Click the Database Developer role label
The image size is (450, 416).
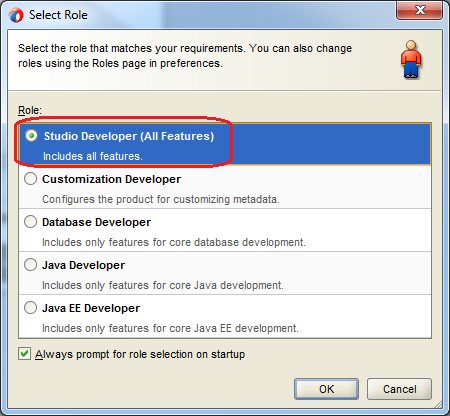96,222
